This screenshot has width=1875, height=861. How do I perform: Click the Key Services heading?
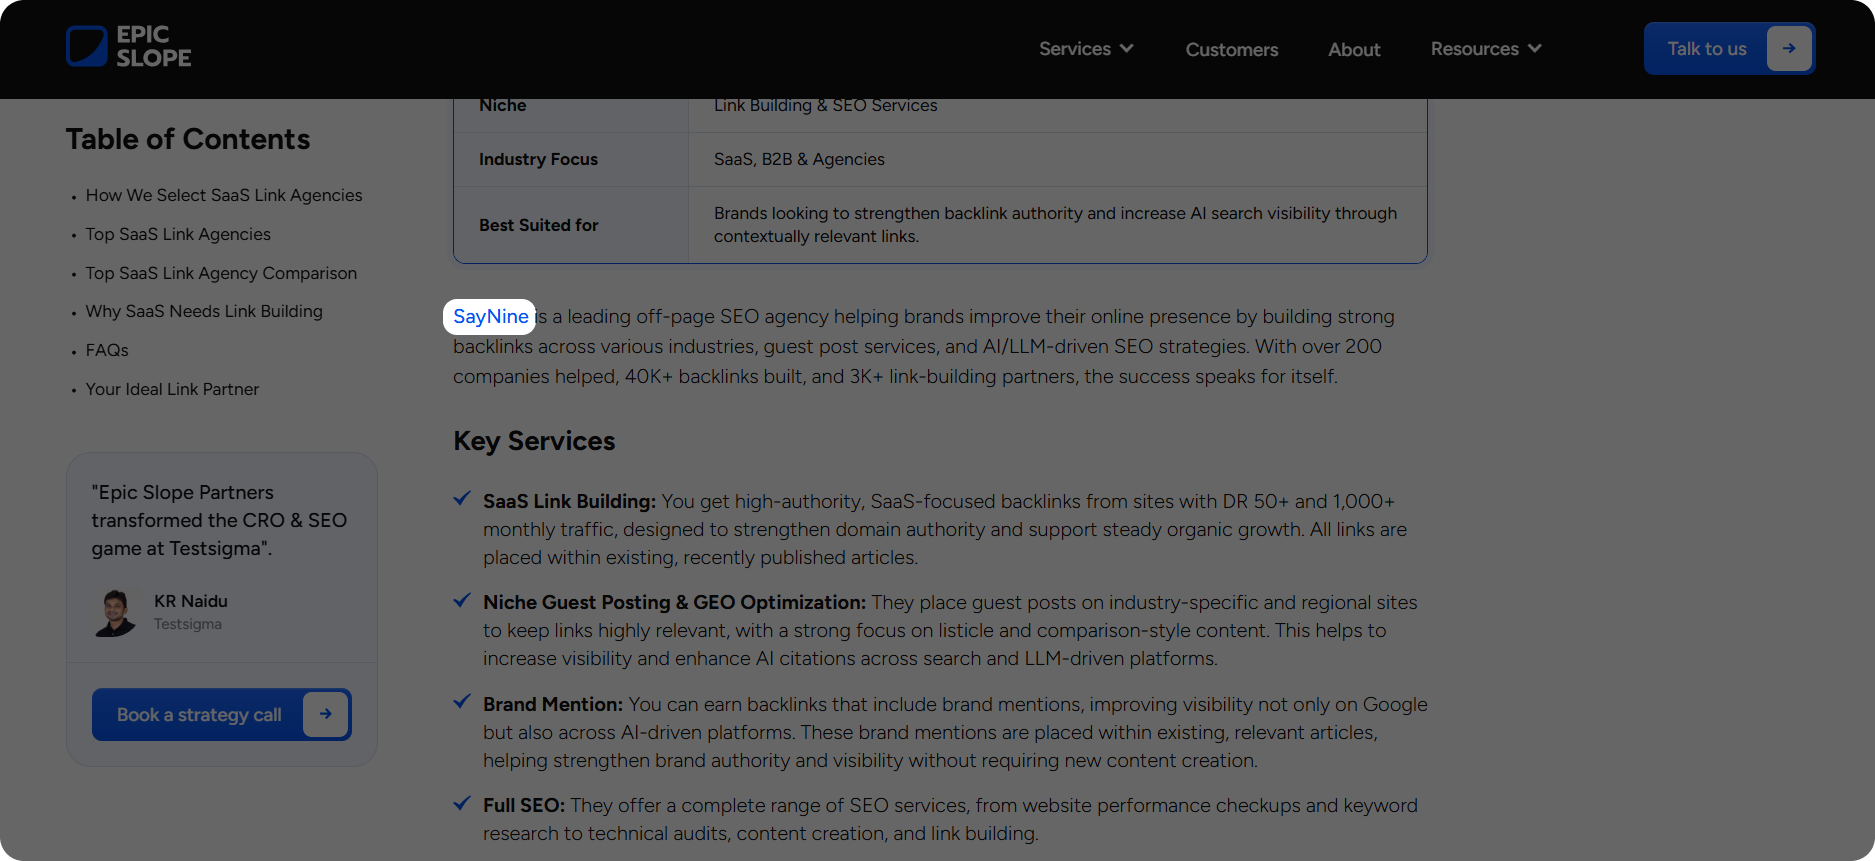tap(534, 441)
